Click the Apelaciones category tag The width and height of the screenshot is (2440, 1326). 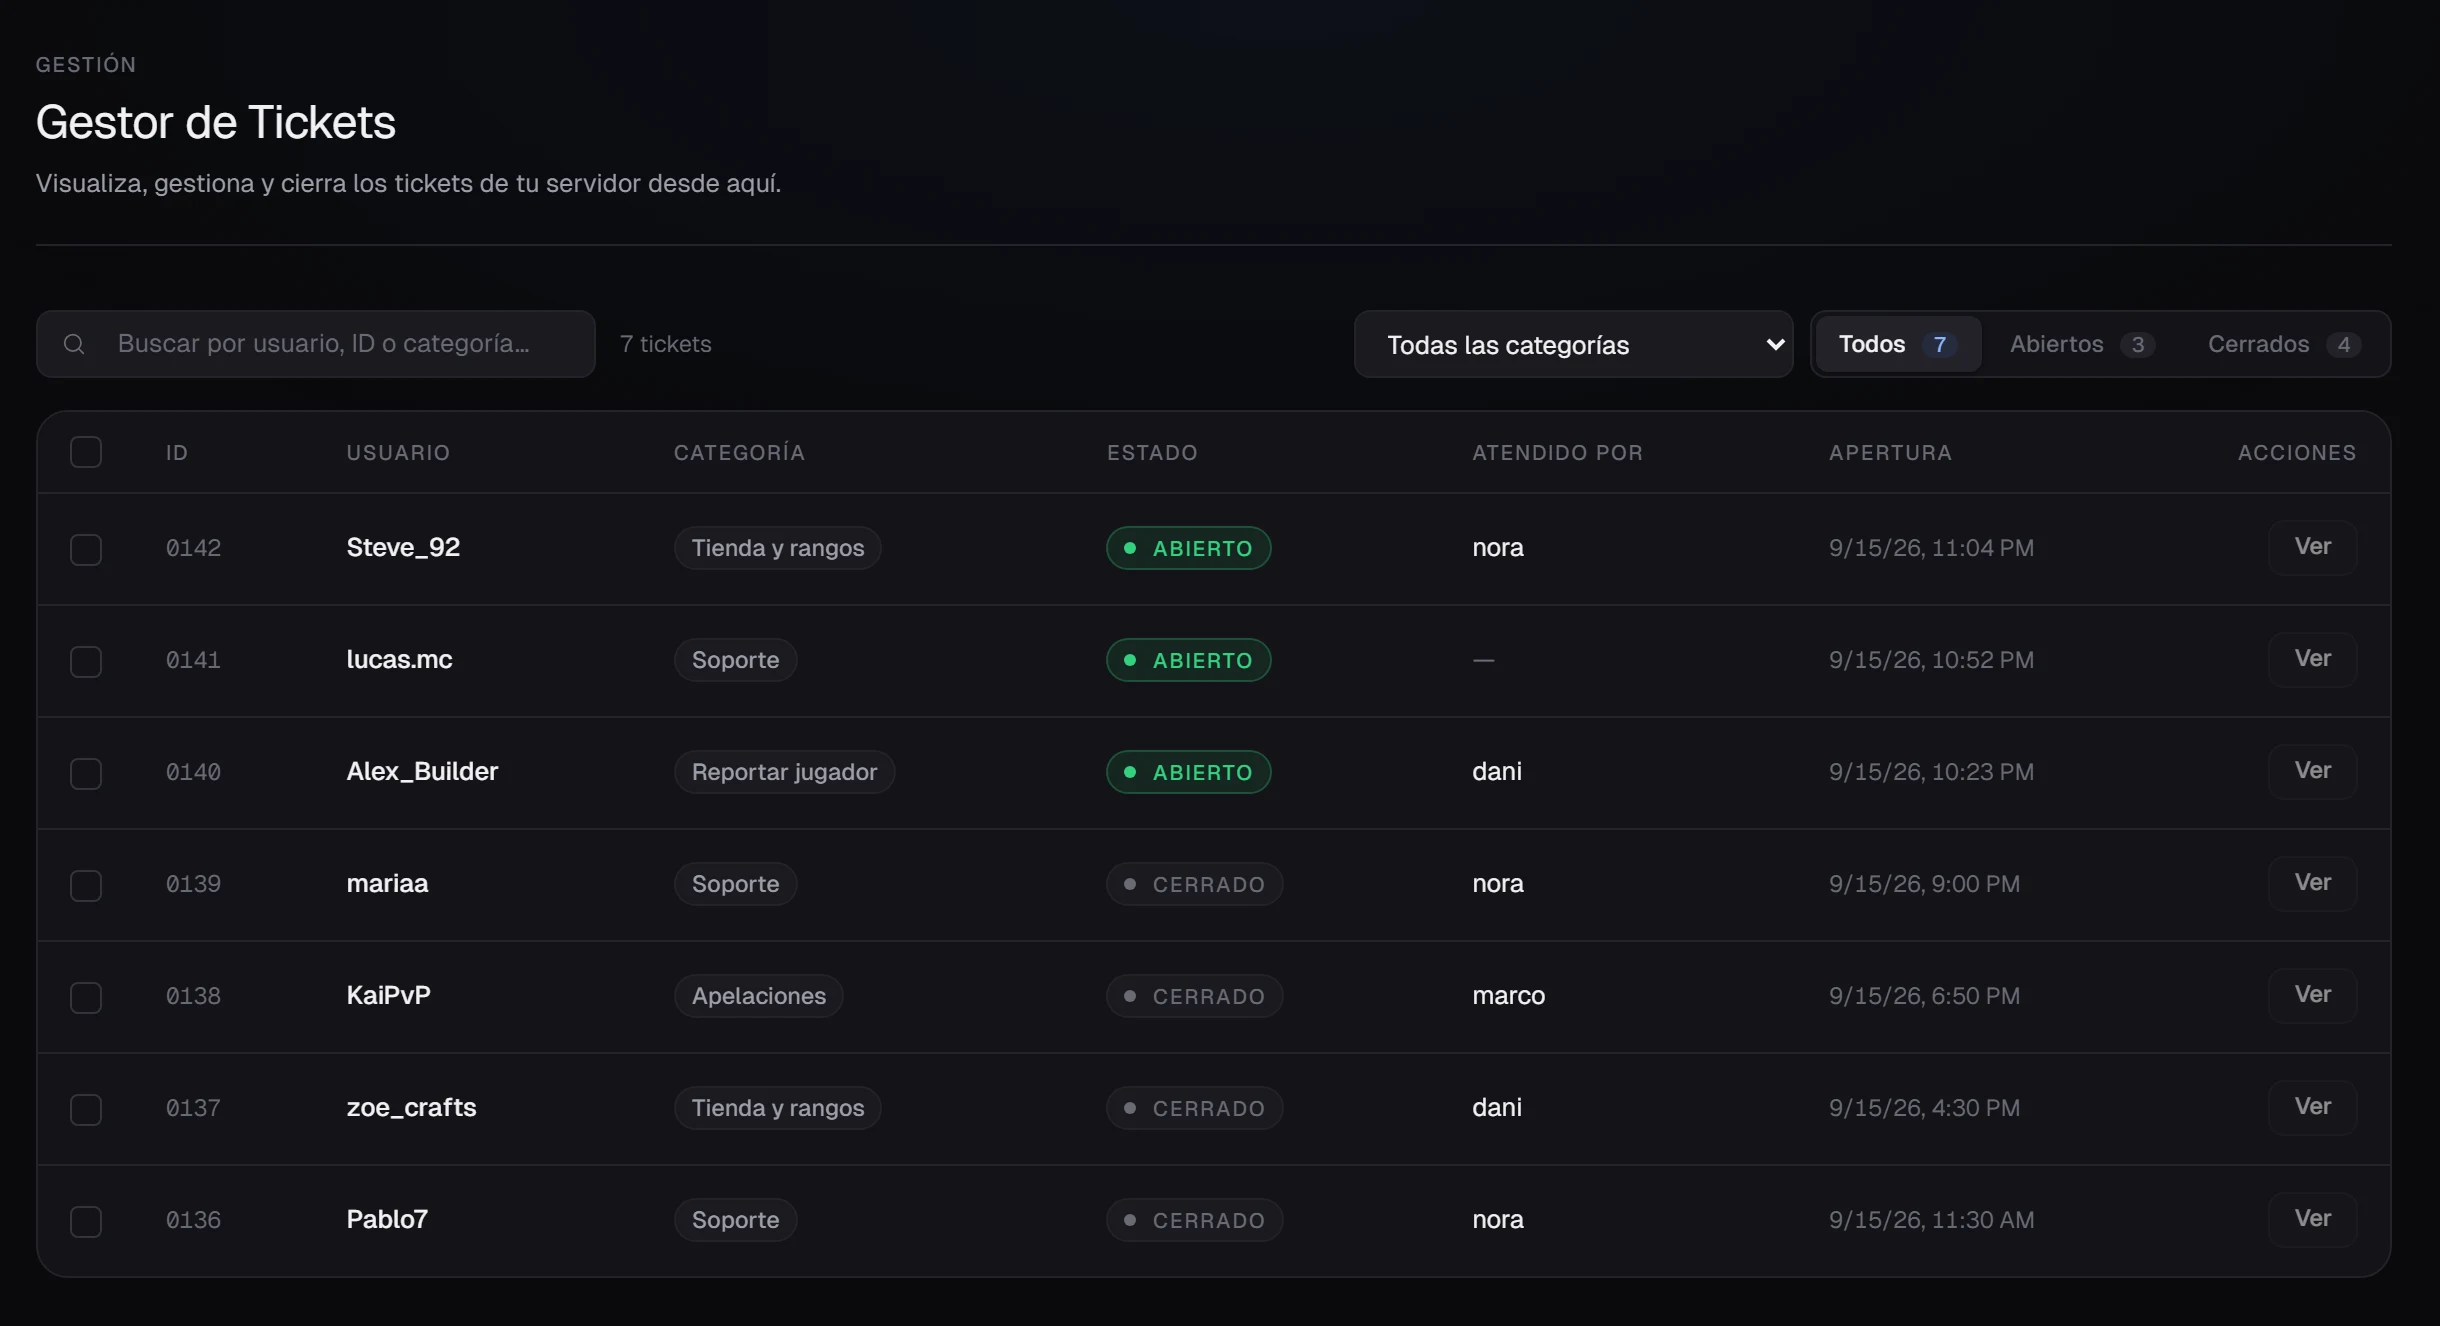click(x=758, y=996)
